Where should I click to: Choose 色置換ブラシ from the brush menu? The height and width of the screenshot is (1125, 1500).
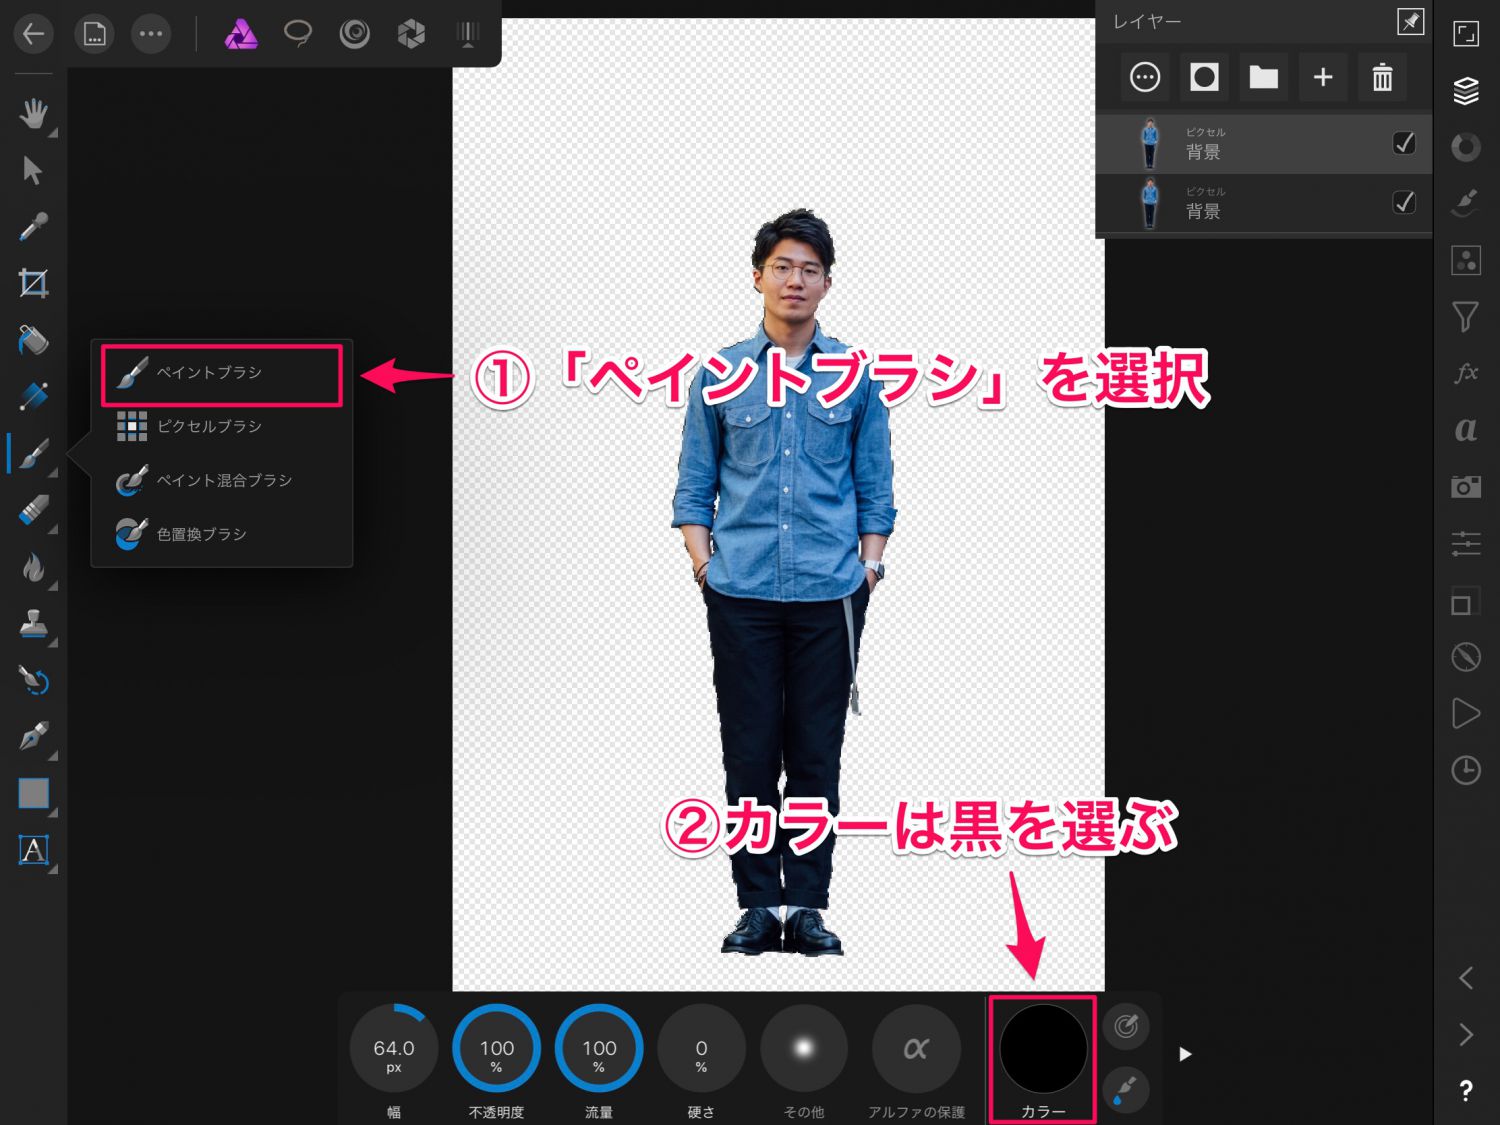coord(200,534)
